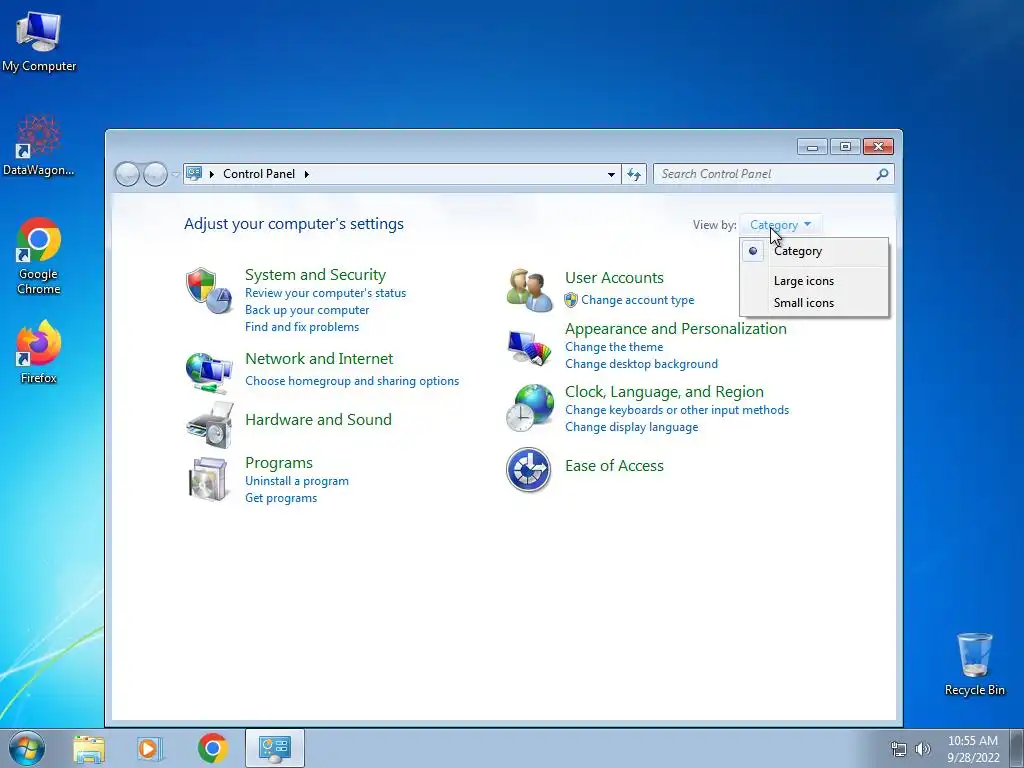
Task: Open the Programs heading link
Action: pos(279,463)
